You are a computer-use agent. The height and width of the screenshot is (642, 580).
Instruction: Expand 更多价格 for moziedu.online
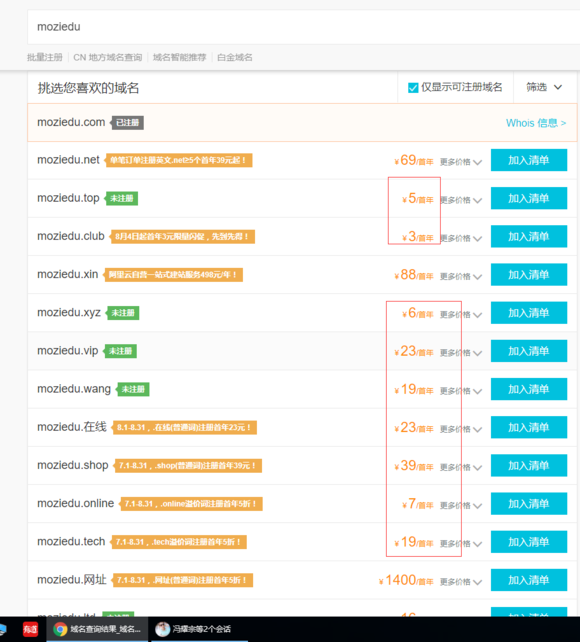[461, 506]
